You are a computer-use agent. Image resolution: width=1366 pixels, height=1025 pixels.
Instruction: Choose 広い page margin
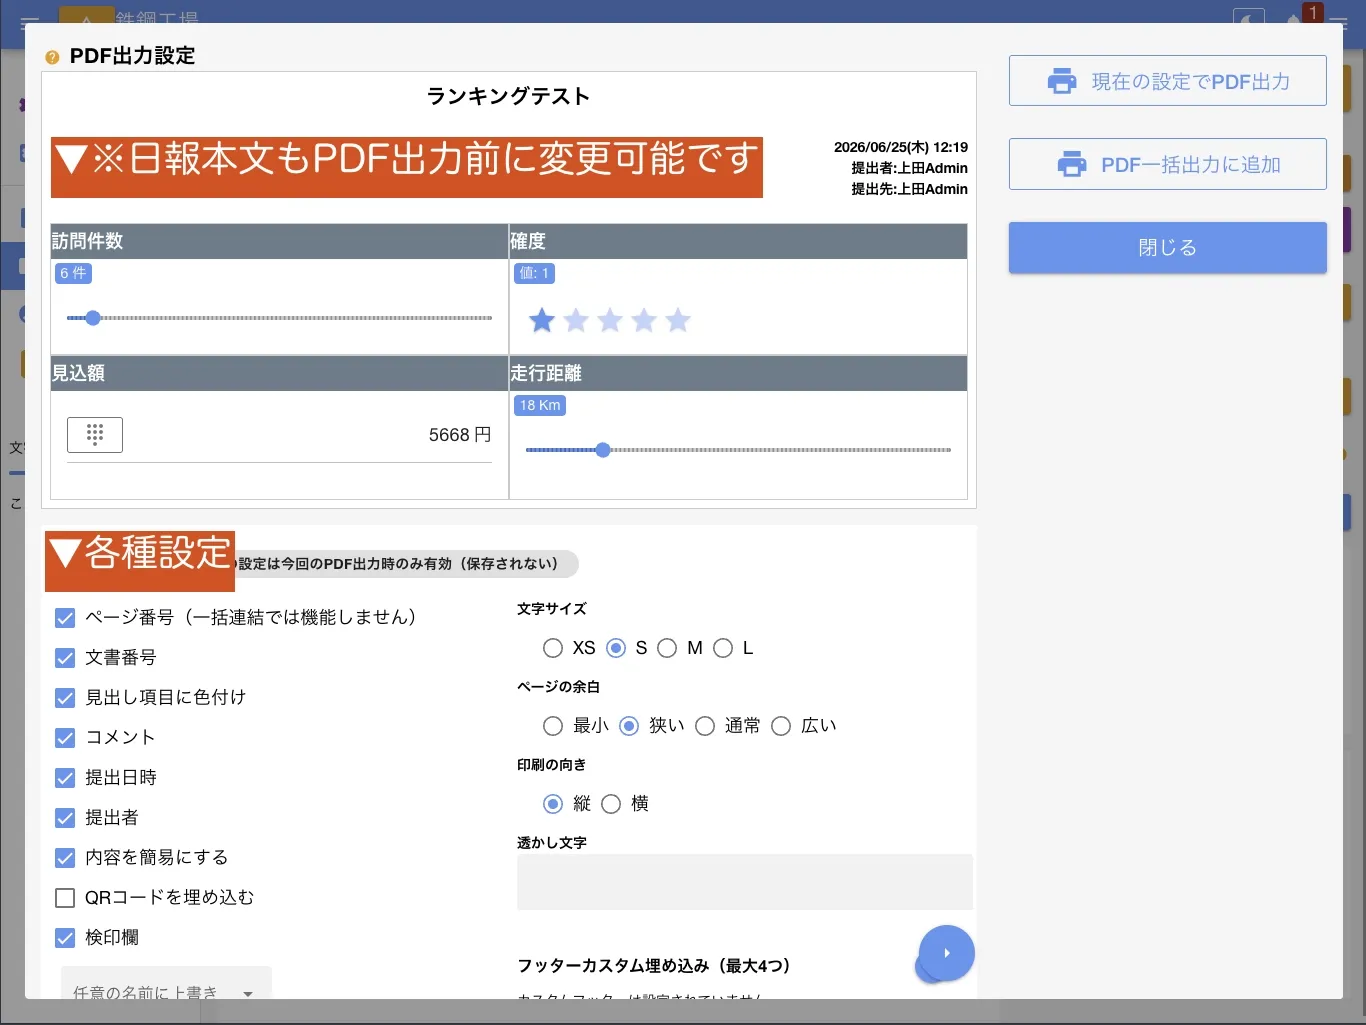(781, 726)
